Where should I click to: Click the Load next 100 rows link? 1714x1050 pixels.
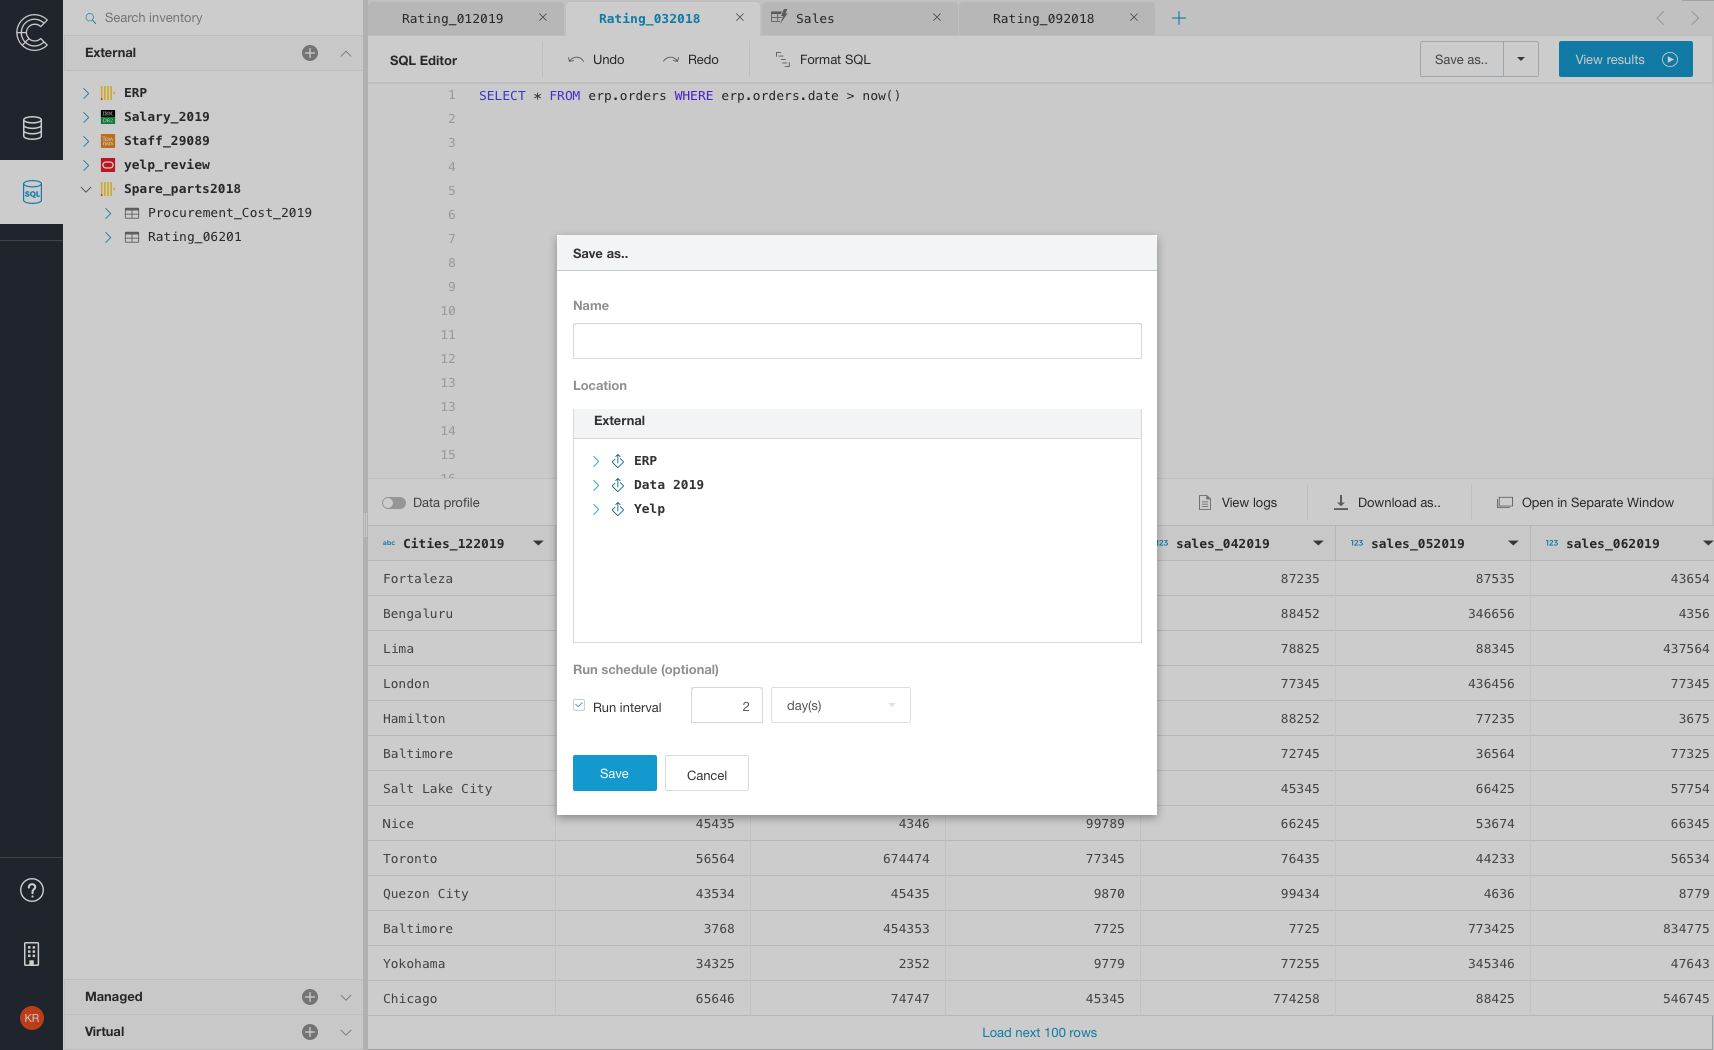point(1039,1033)
